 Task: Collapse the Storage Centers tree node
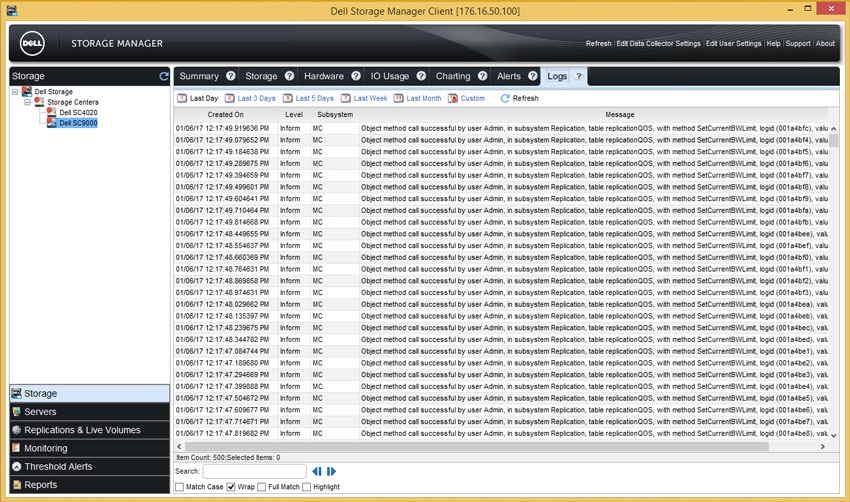[27, 102]
